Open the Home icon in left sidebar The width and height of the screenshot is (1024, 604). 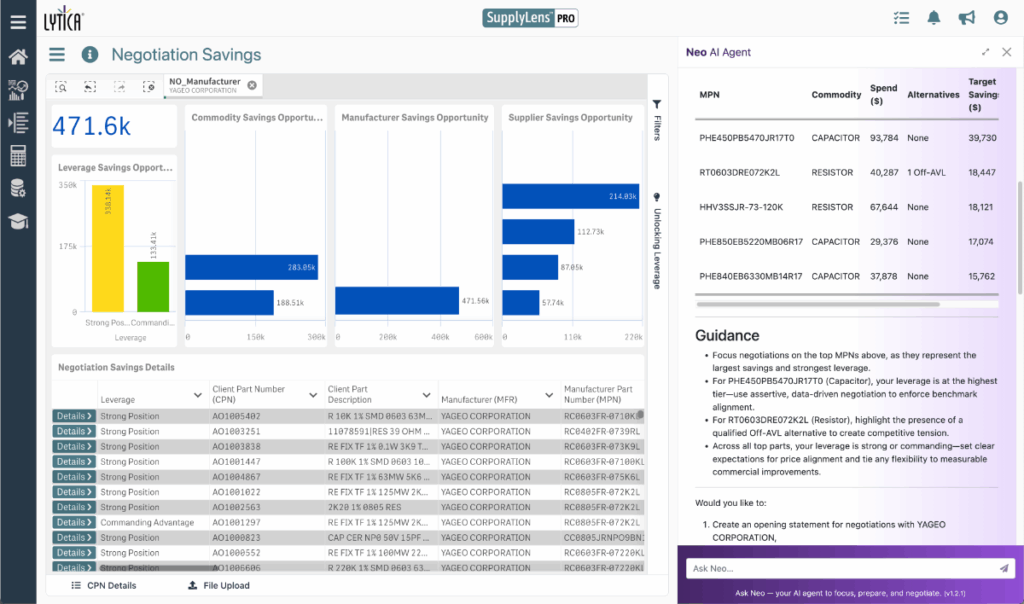click(18, 56)
